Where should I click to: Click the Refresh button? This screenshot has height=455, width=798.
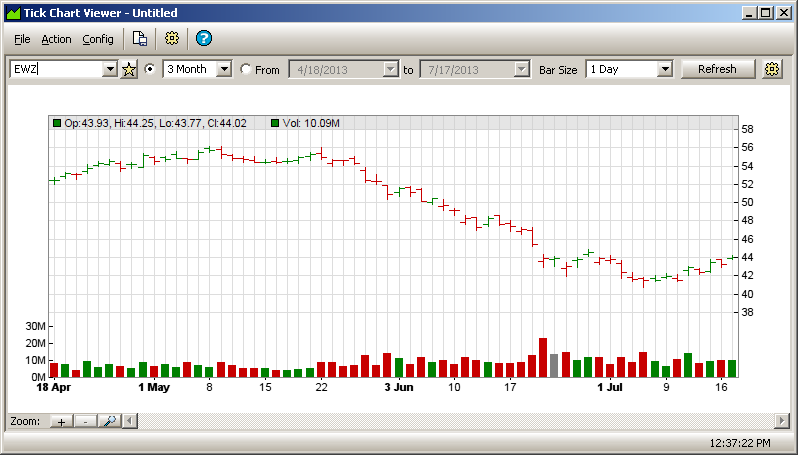717,69
